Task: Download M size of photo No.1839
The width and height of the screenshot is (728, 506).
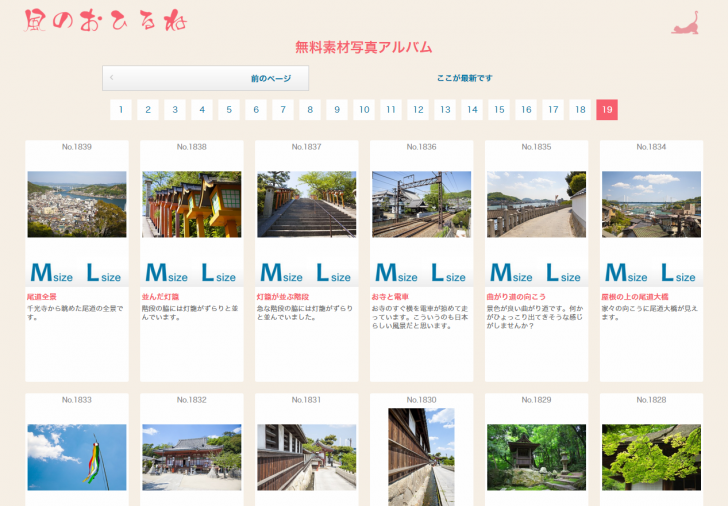Action: tap(52, 272)
